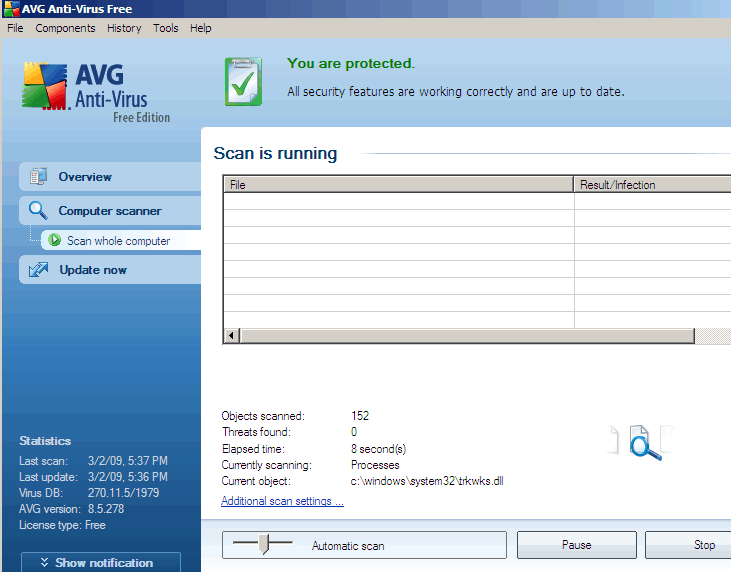Open the History menu
The width and height of the screenshot is (731, 572).
[124, 28]
